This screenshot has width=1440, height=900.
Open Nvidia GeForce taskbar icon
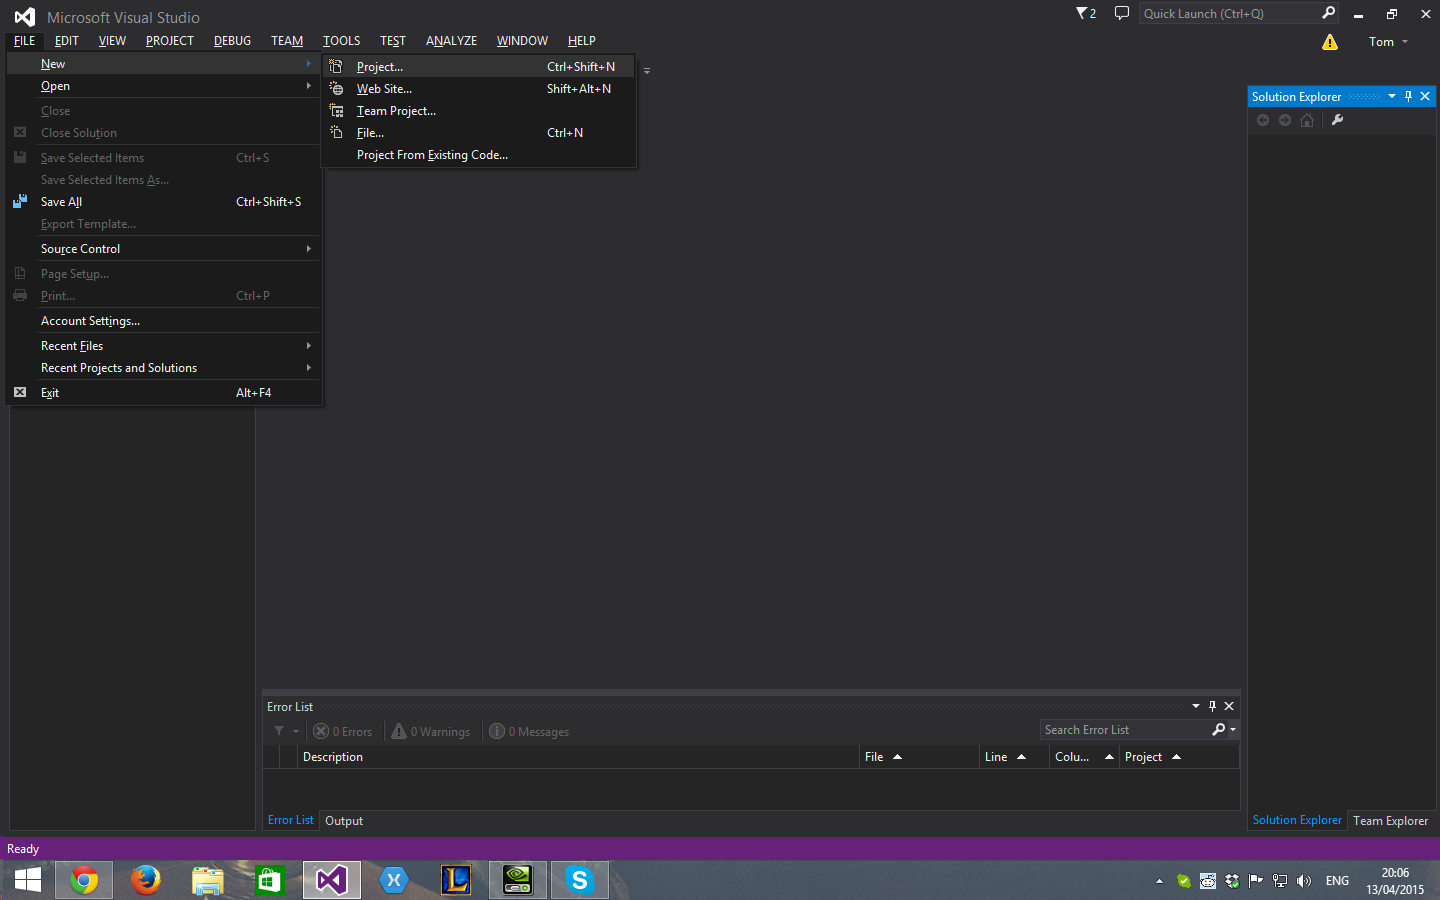(518, 880)
